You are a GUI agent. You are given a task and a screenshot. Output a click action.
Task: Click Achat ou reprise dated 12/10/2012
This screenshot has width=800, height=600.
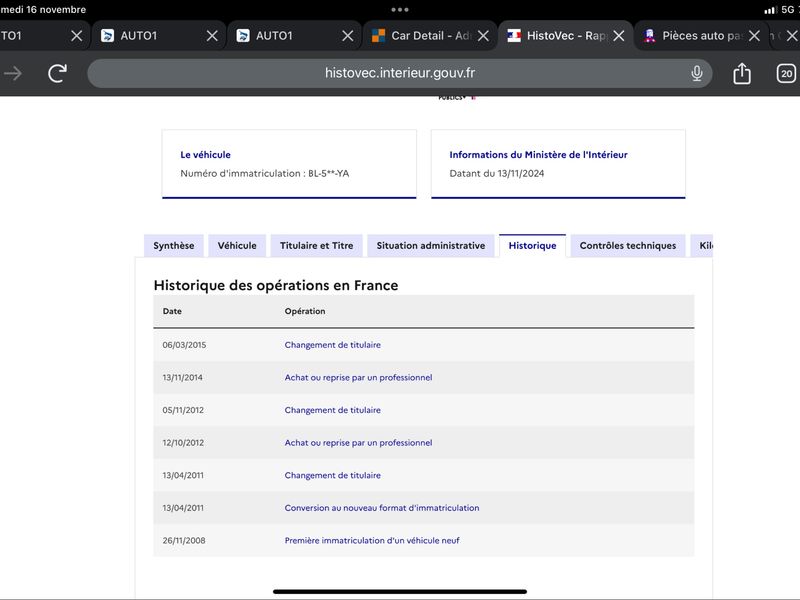coord(358,443)
